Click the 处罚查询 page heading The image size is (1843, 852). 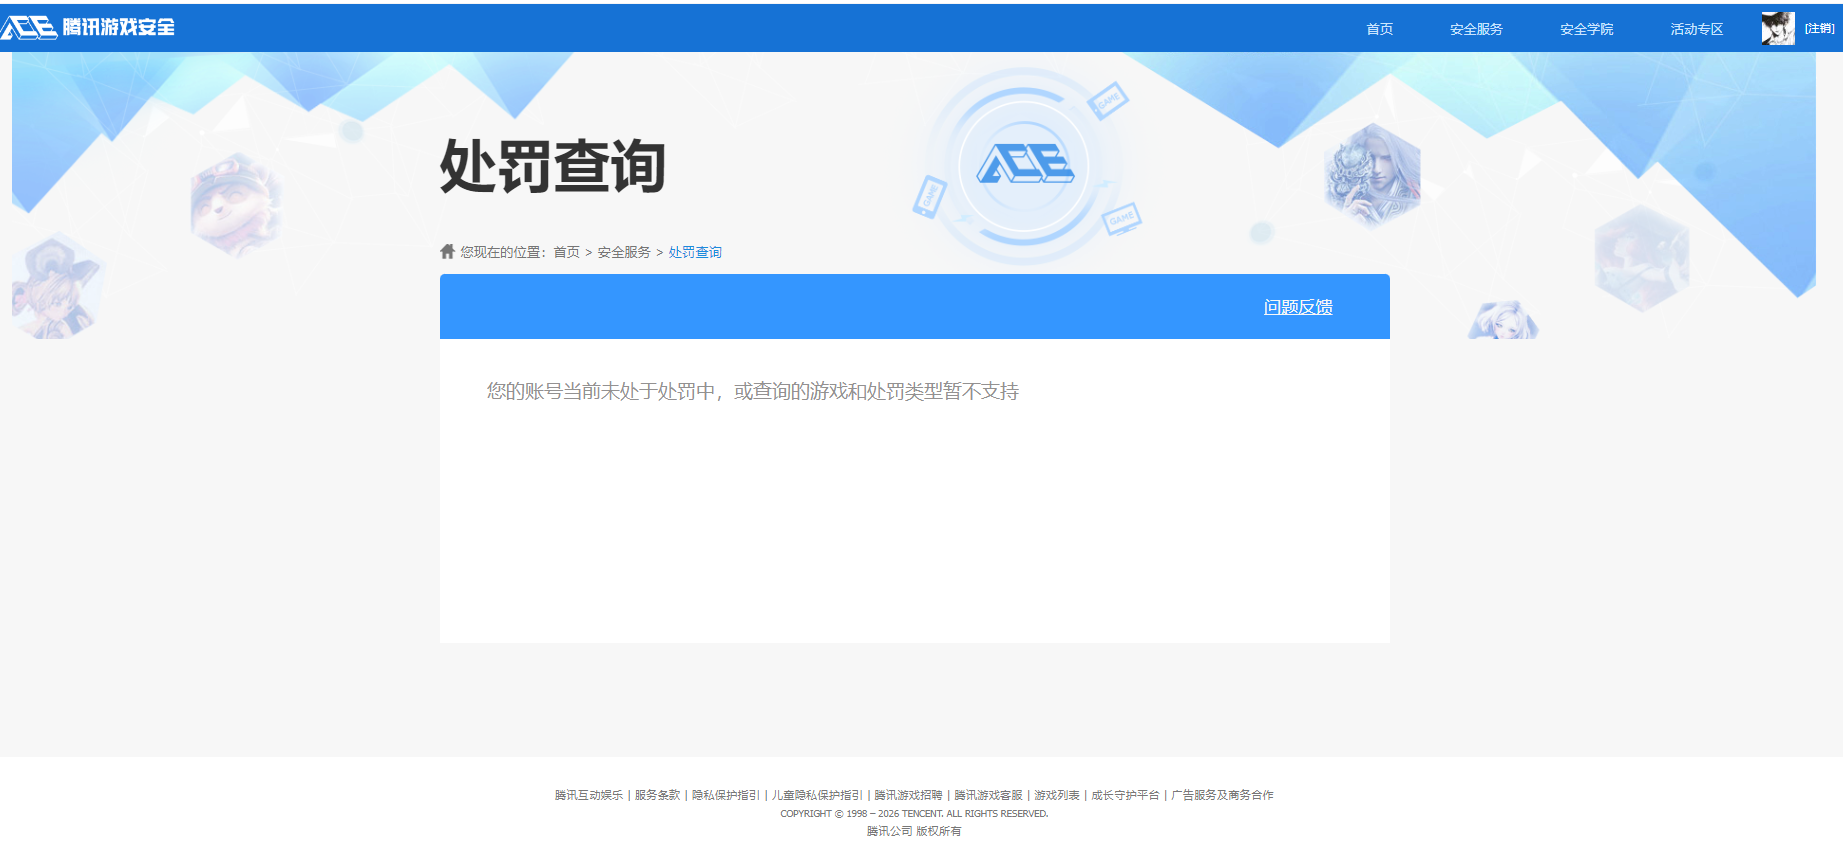[x=553, y=166]
